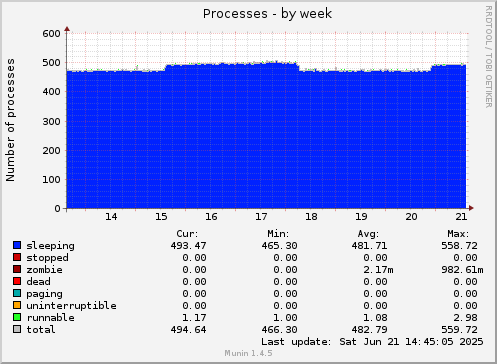Click the x-axis date label 17

261,217
